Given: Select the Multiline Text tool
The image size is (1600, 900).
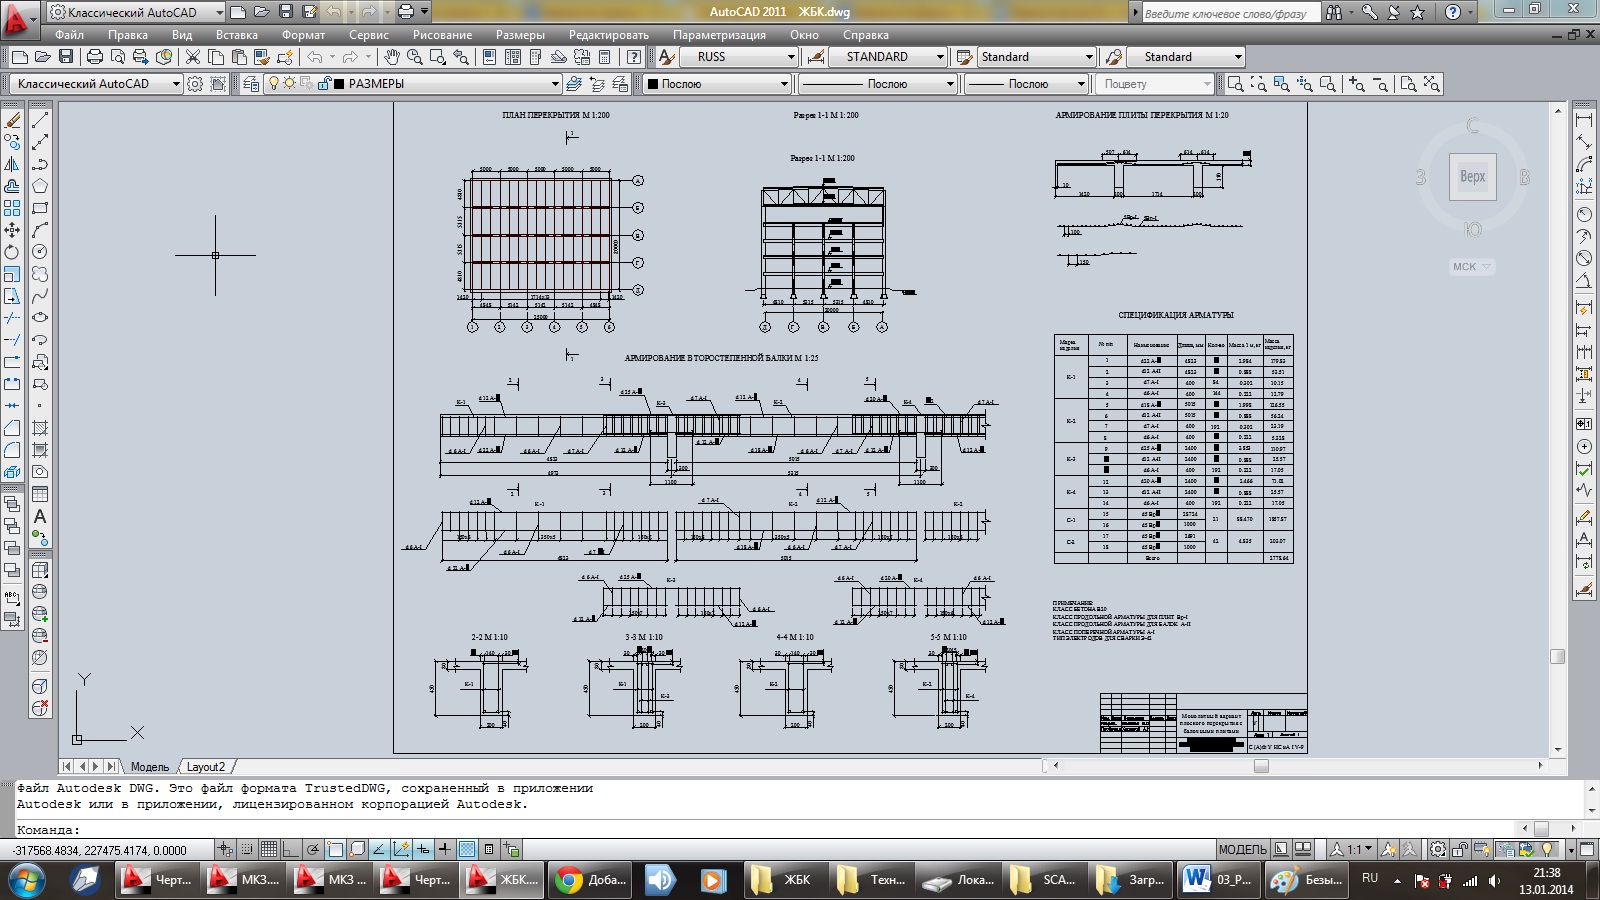Looking at the screenshot, I should point(40,516).
